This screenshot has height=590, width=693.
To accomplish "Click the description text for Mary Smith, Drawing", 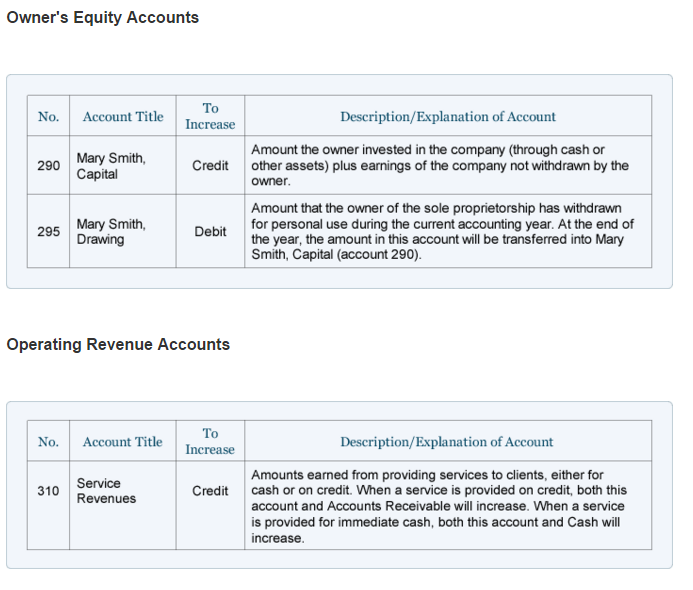I will [442, 231].
